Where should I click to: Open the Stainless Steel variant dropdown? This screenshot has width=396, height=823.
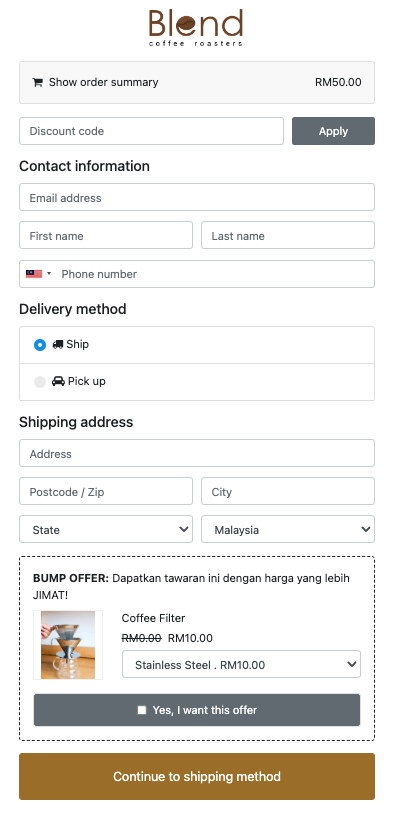(242, 664)
